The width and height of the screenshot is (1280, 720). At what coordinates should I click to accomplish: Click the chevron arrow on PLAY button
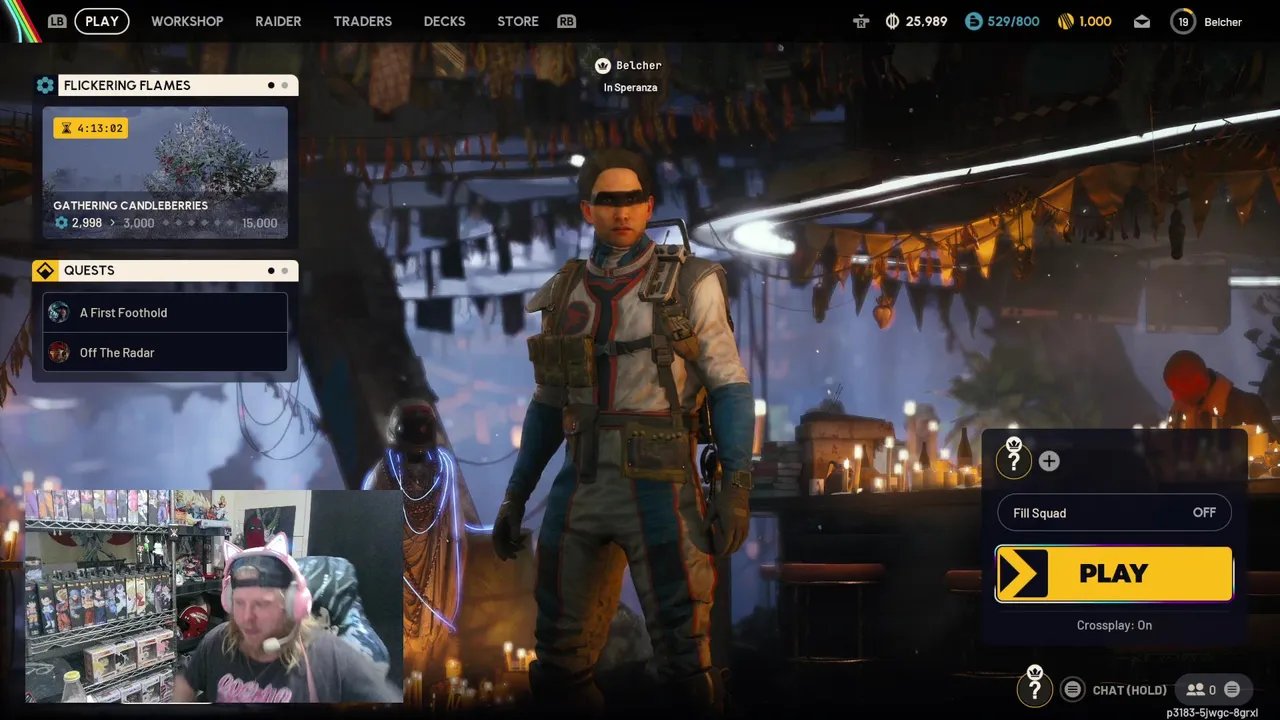[x=1023, y=574]
